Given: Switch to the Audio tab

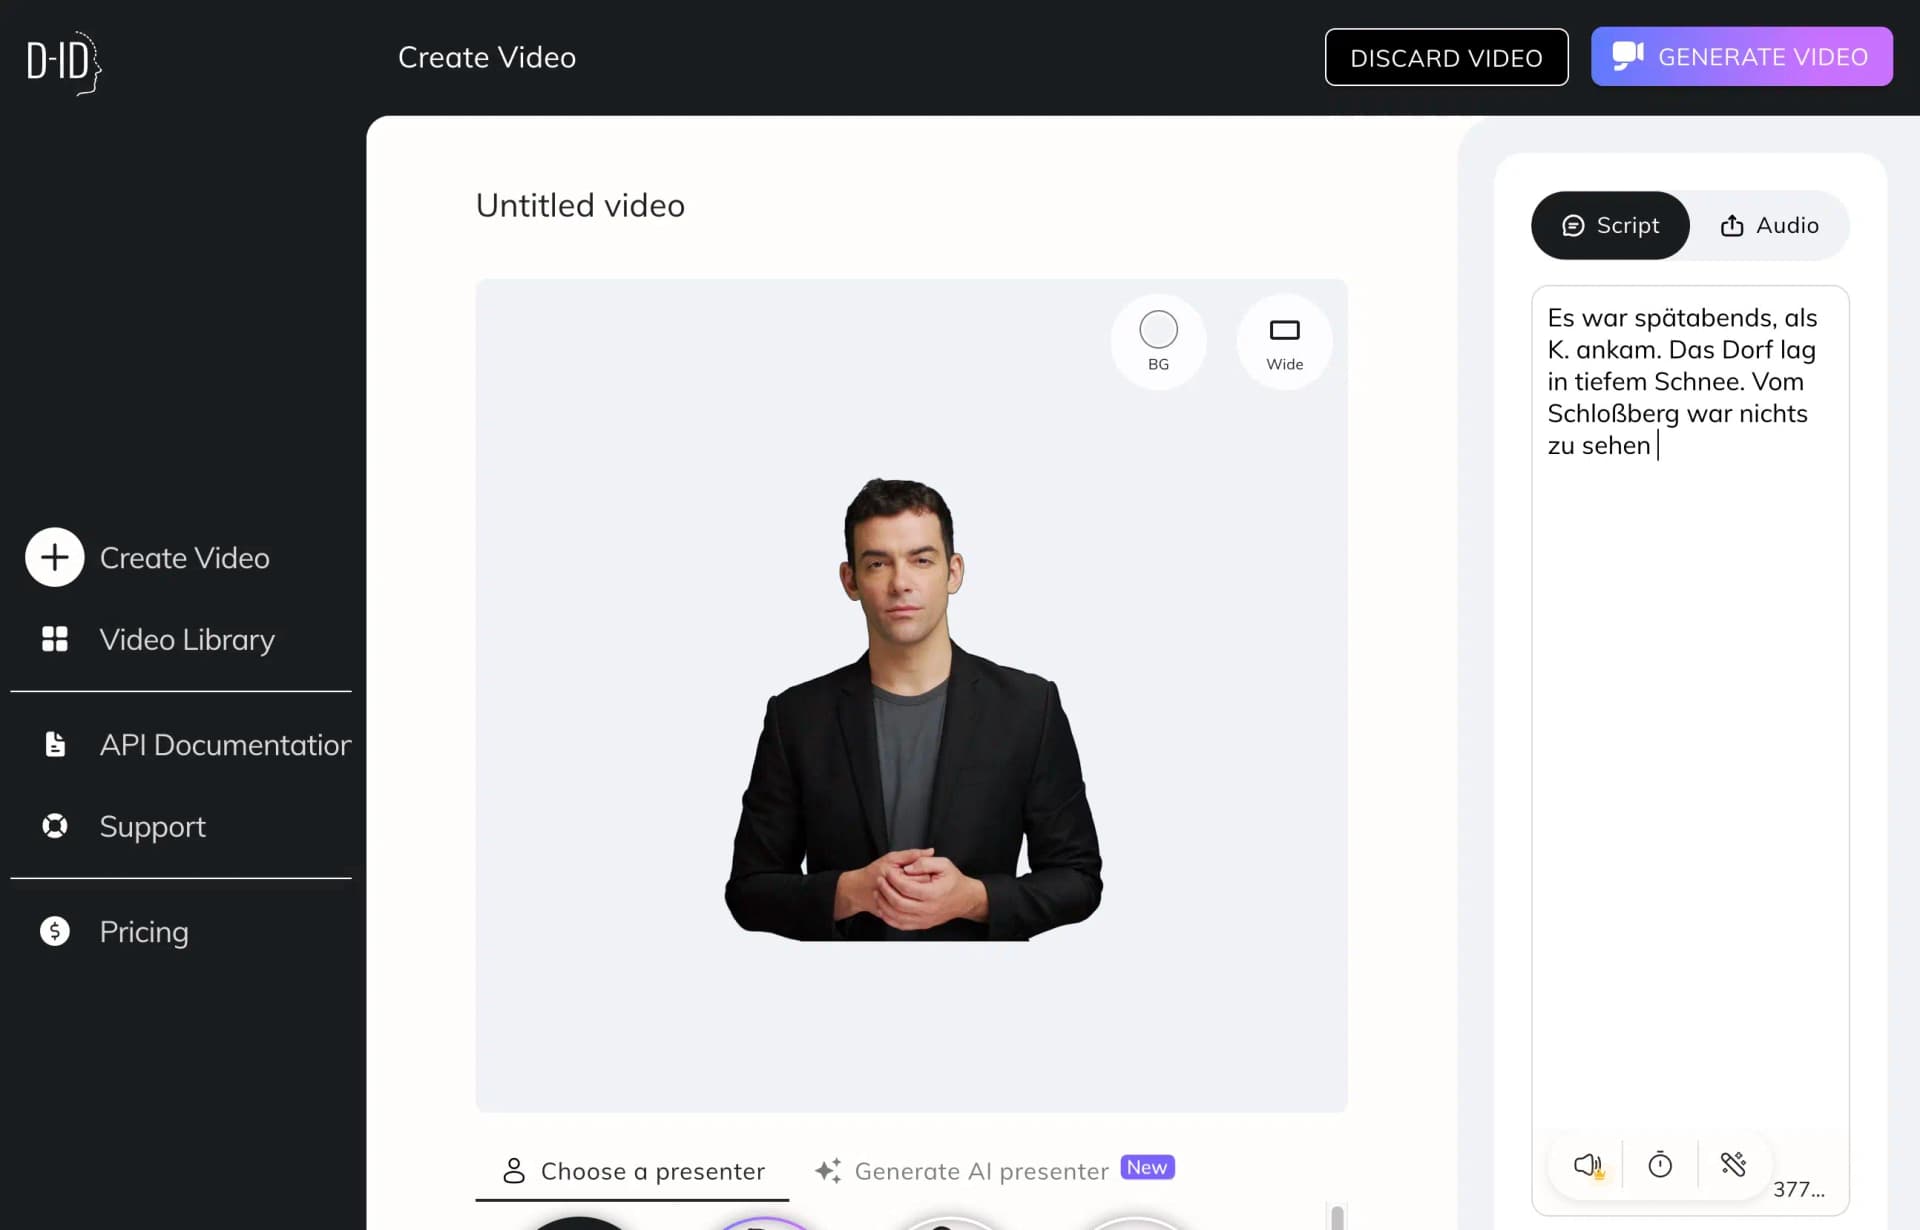Looking at the screenshot, I should coord(1770,225).
